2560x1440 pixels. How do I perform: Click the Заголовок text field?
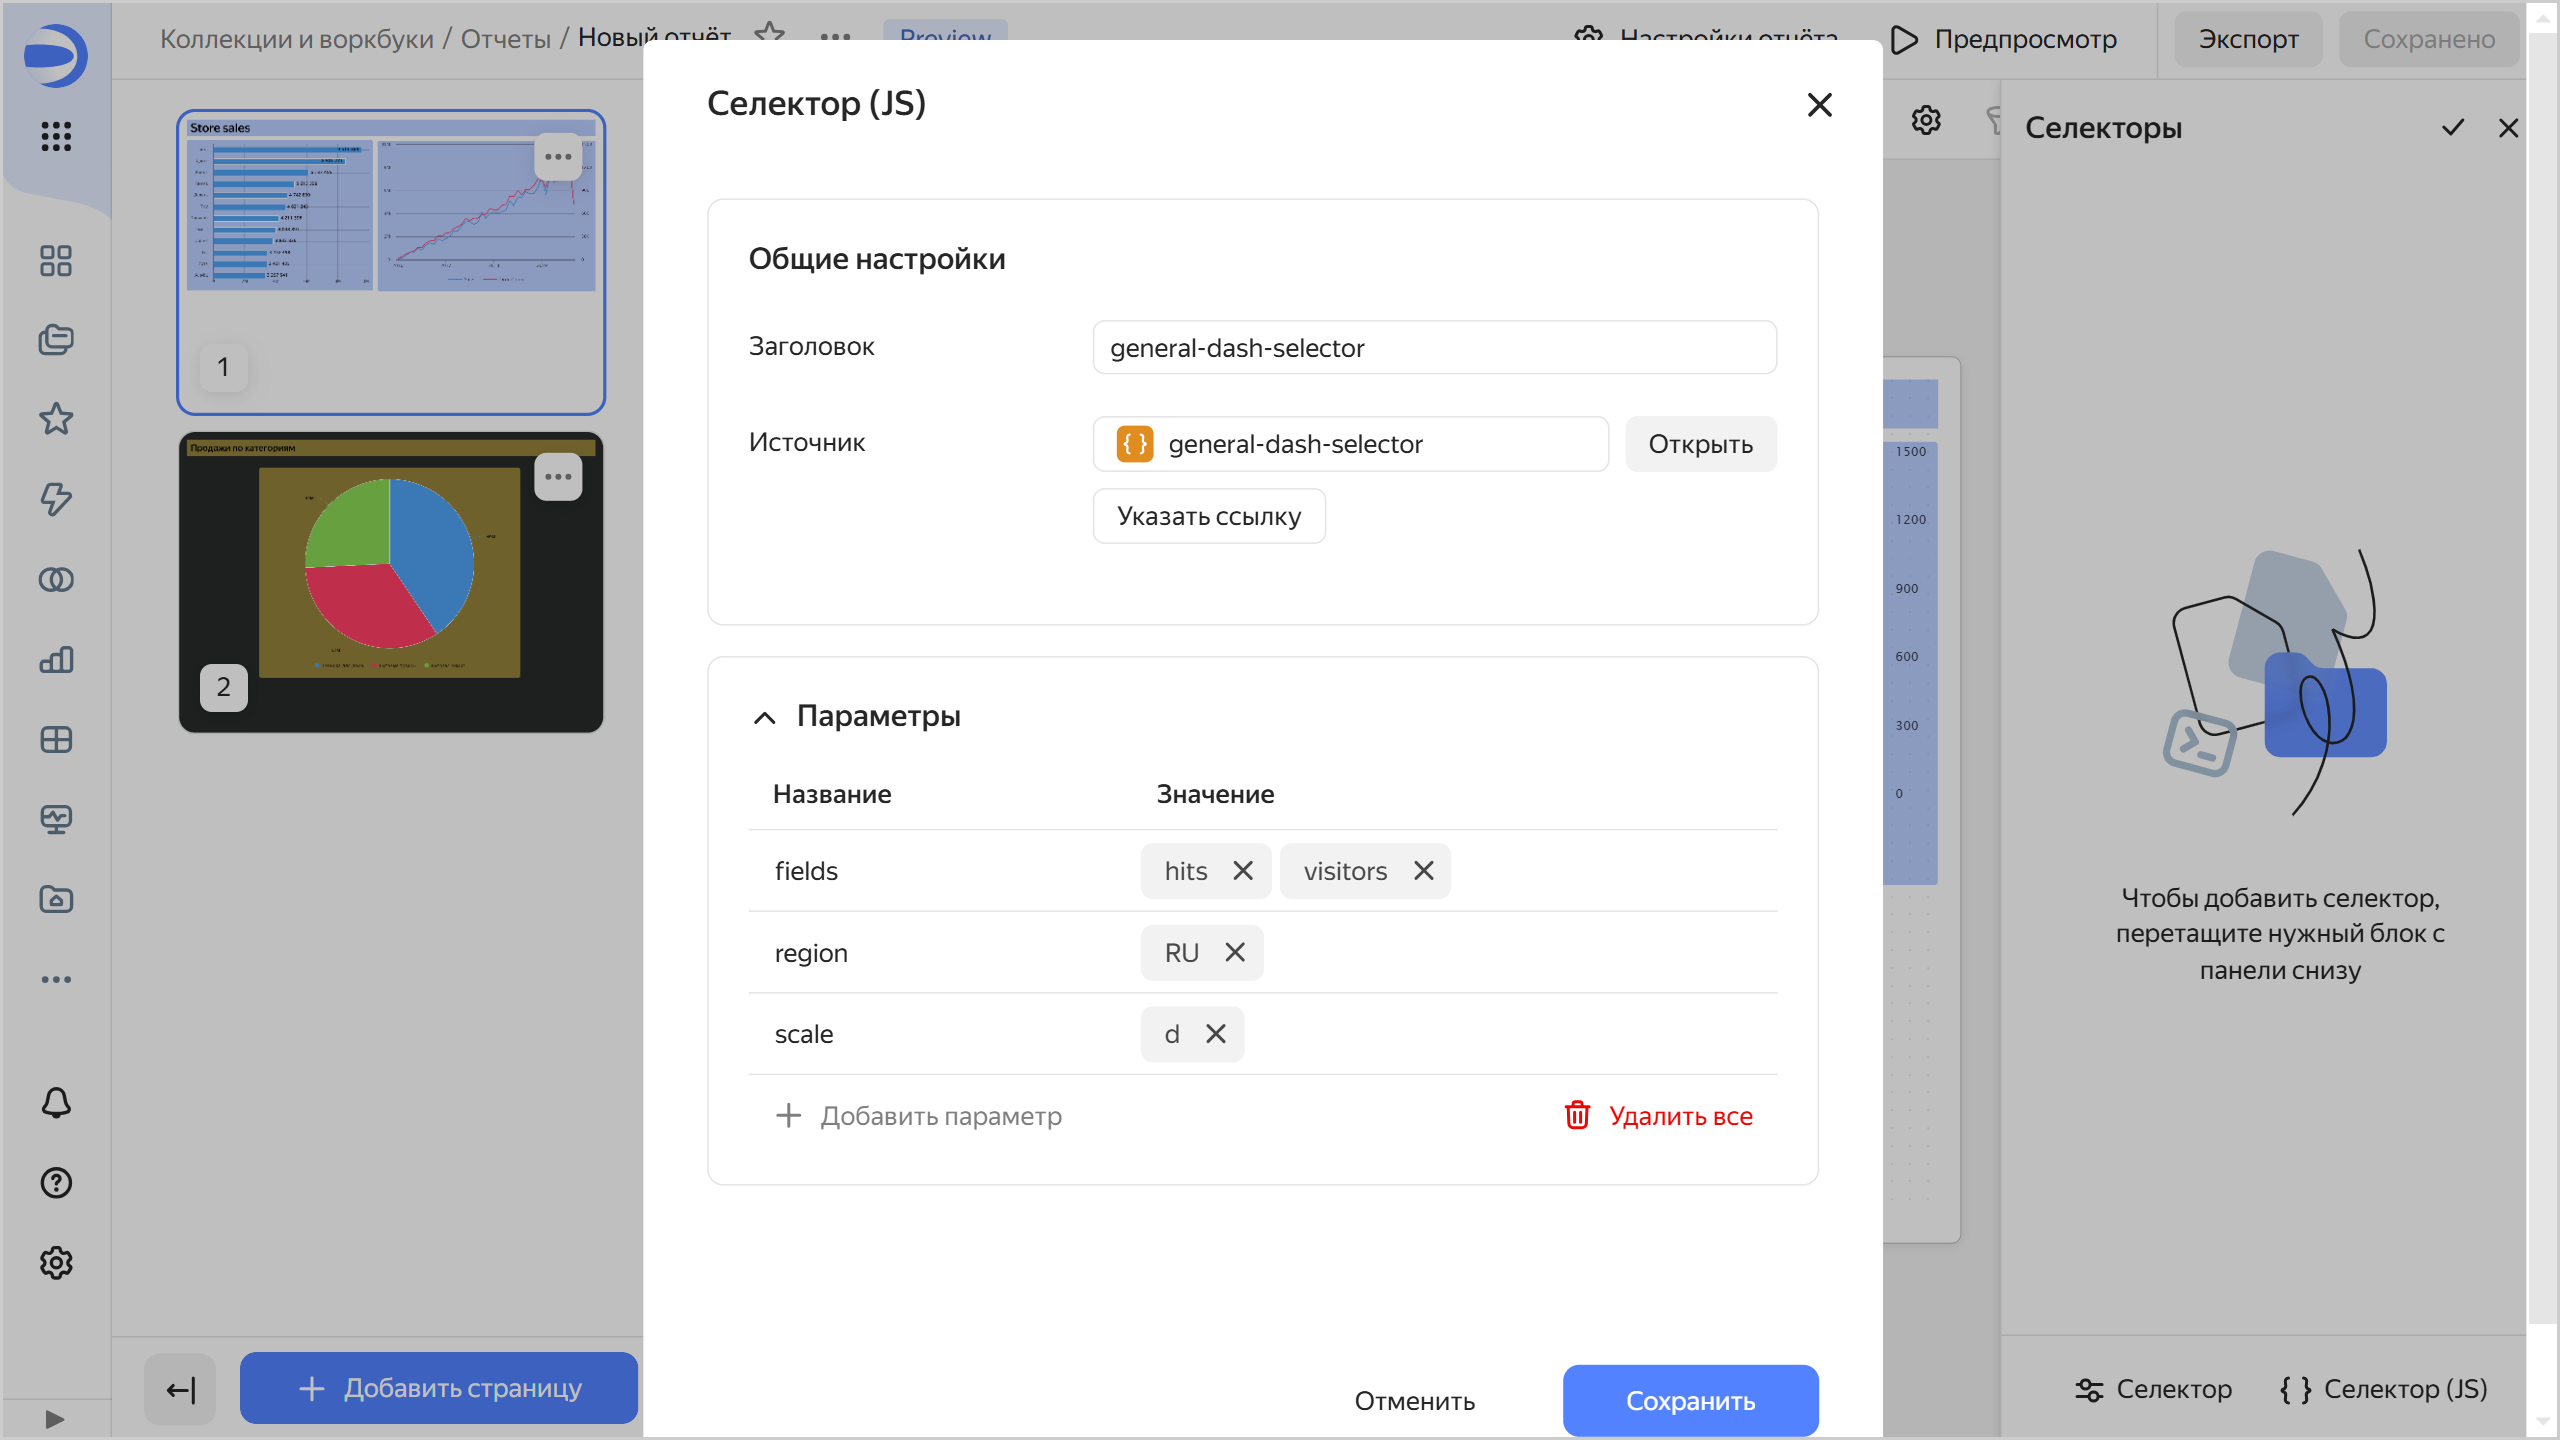coord(1434,348)
